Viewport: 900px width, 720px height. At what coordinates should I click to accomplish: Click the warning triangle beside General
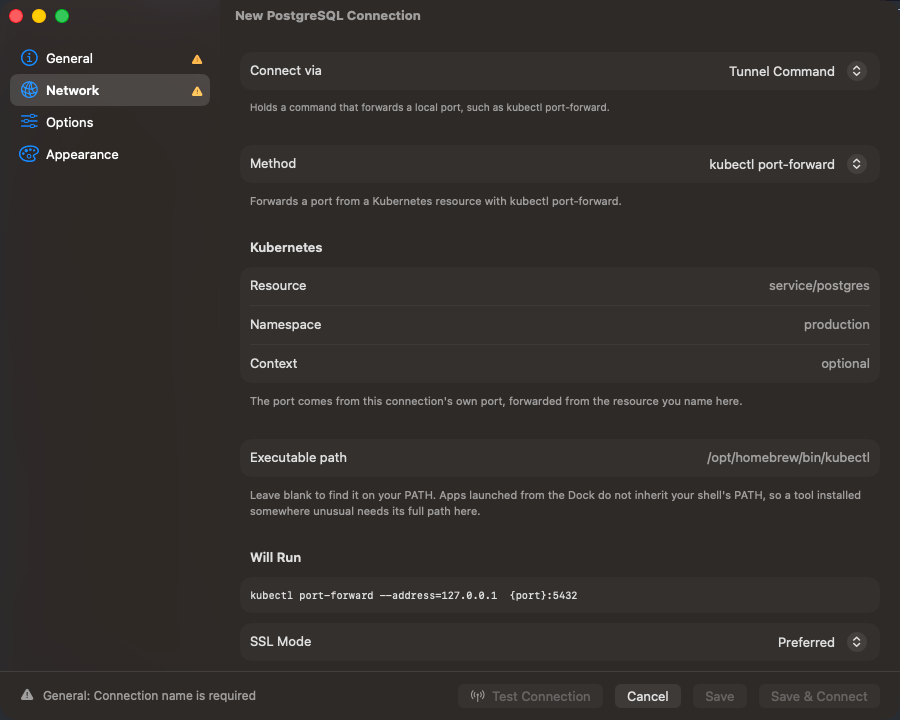click(197, 59)
